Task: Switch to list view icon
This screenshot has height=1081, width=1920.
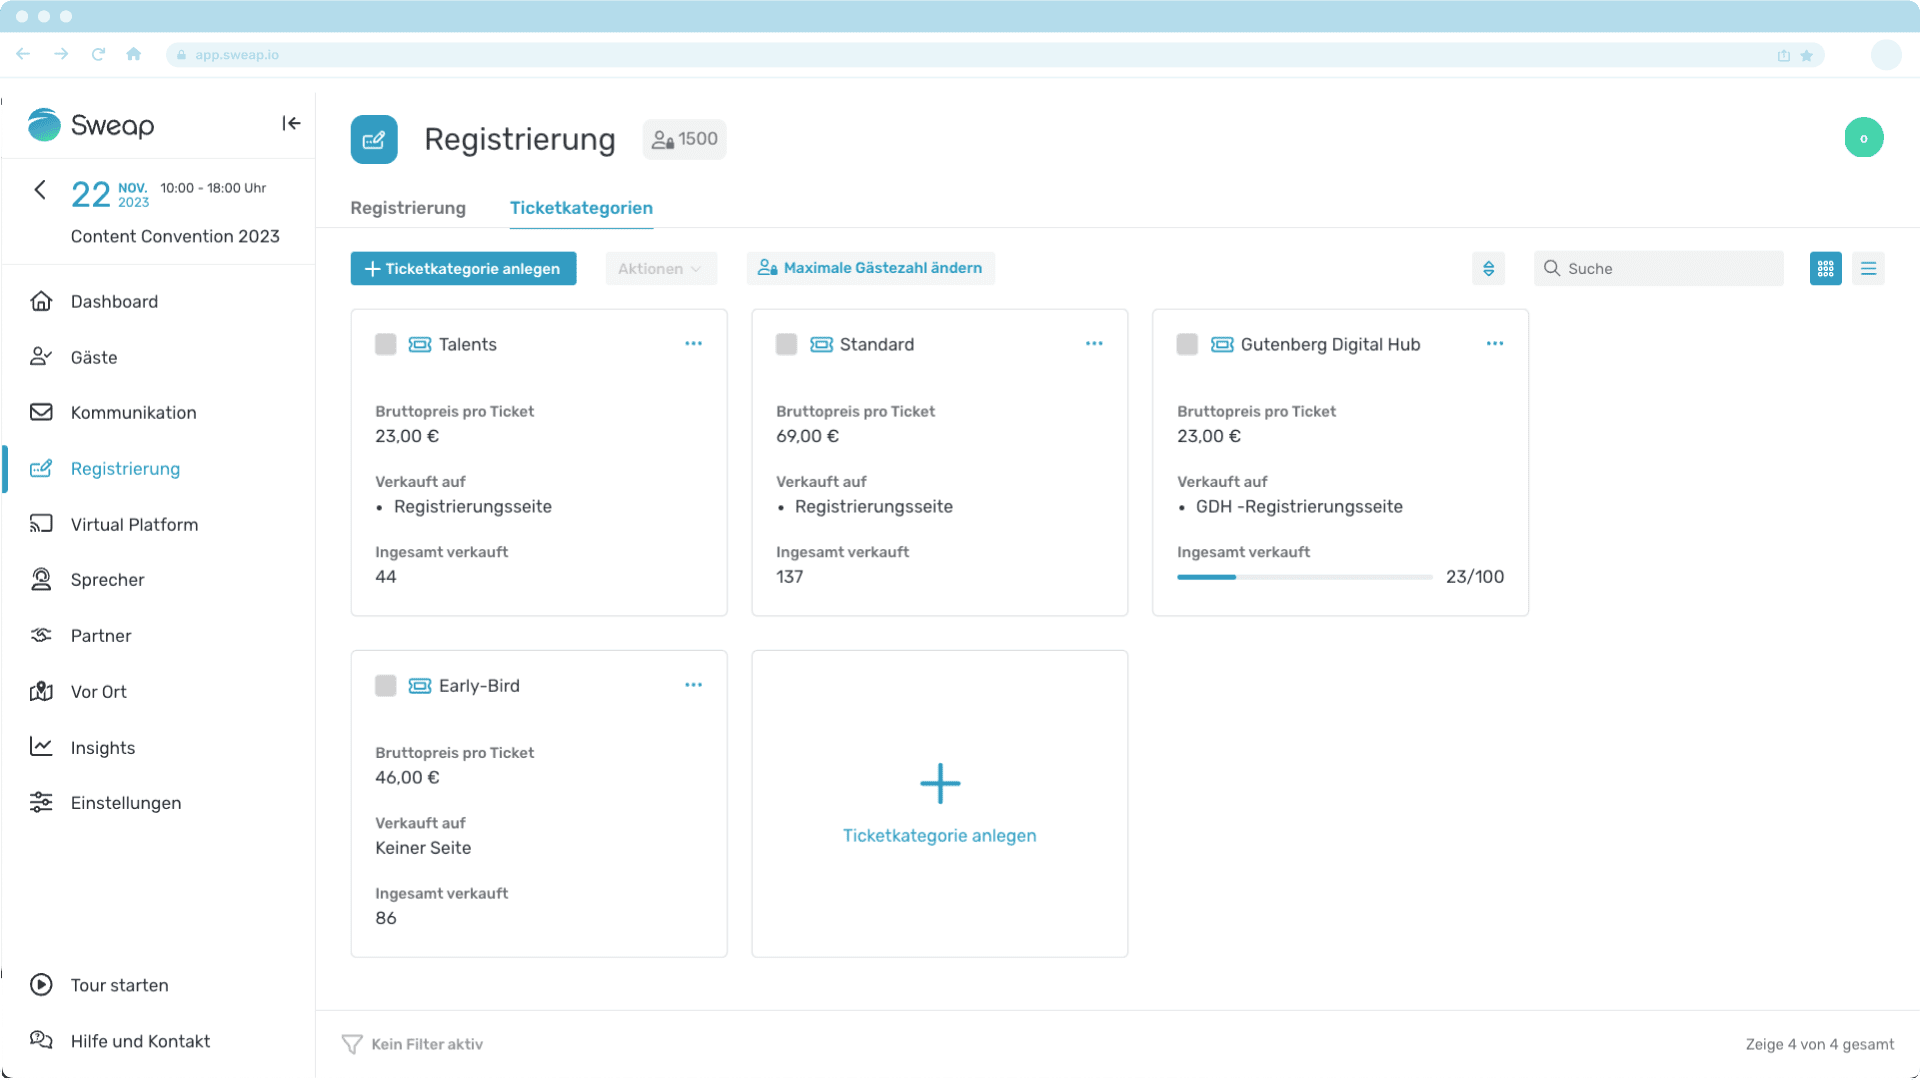Action: pyautogui.click(x=1868, y=268)
